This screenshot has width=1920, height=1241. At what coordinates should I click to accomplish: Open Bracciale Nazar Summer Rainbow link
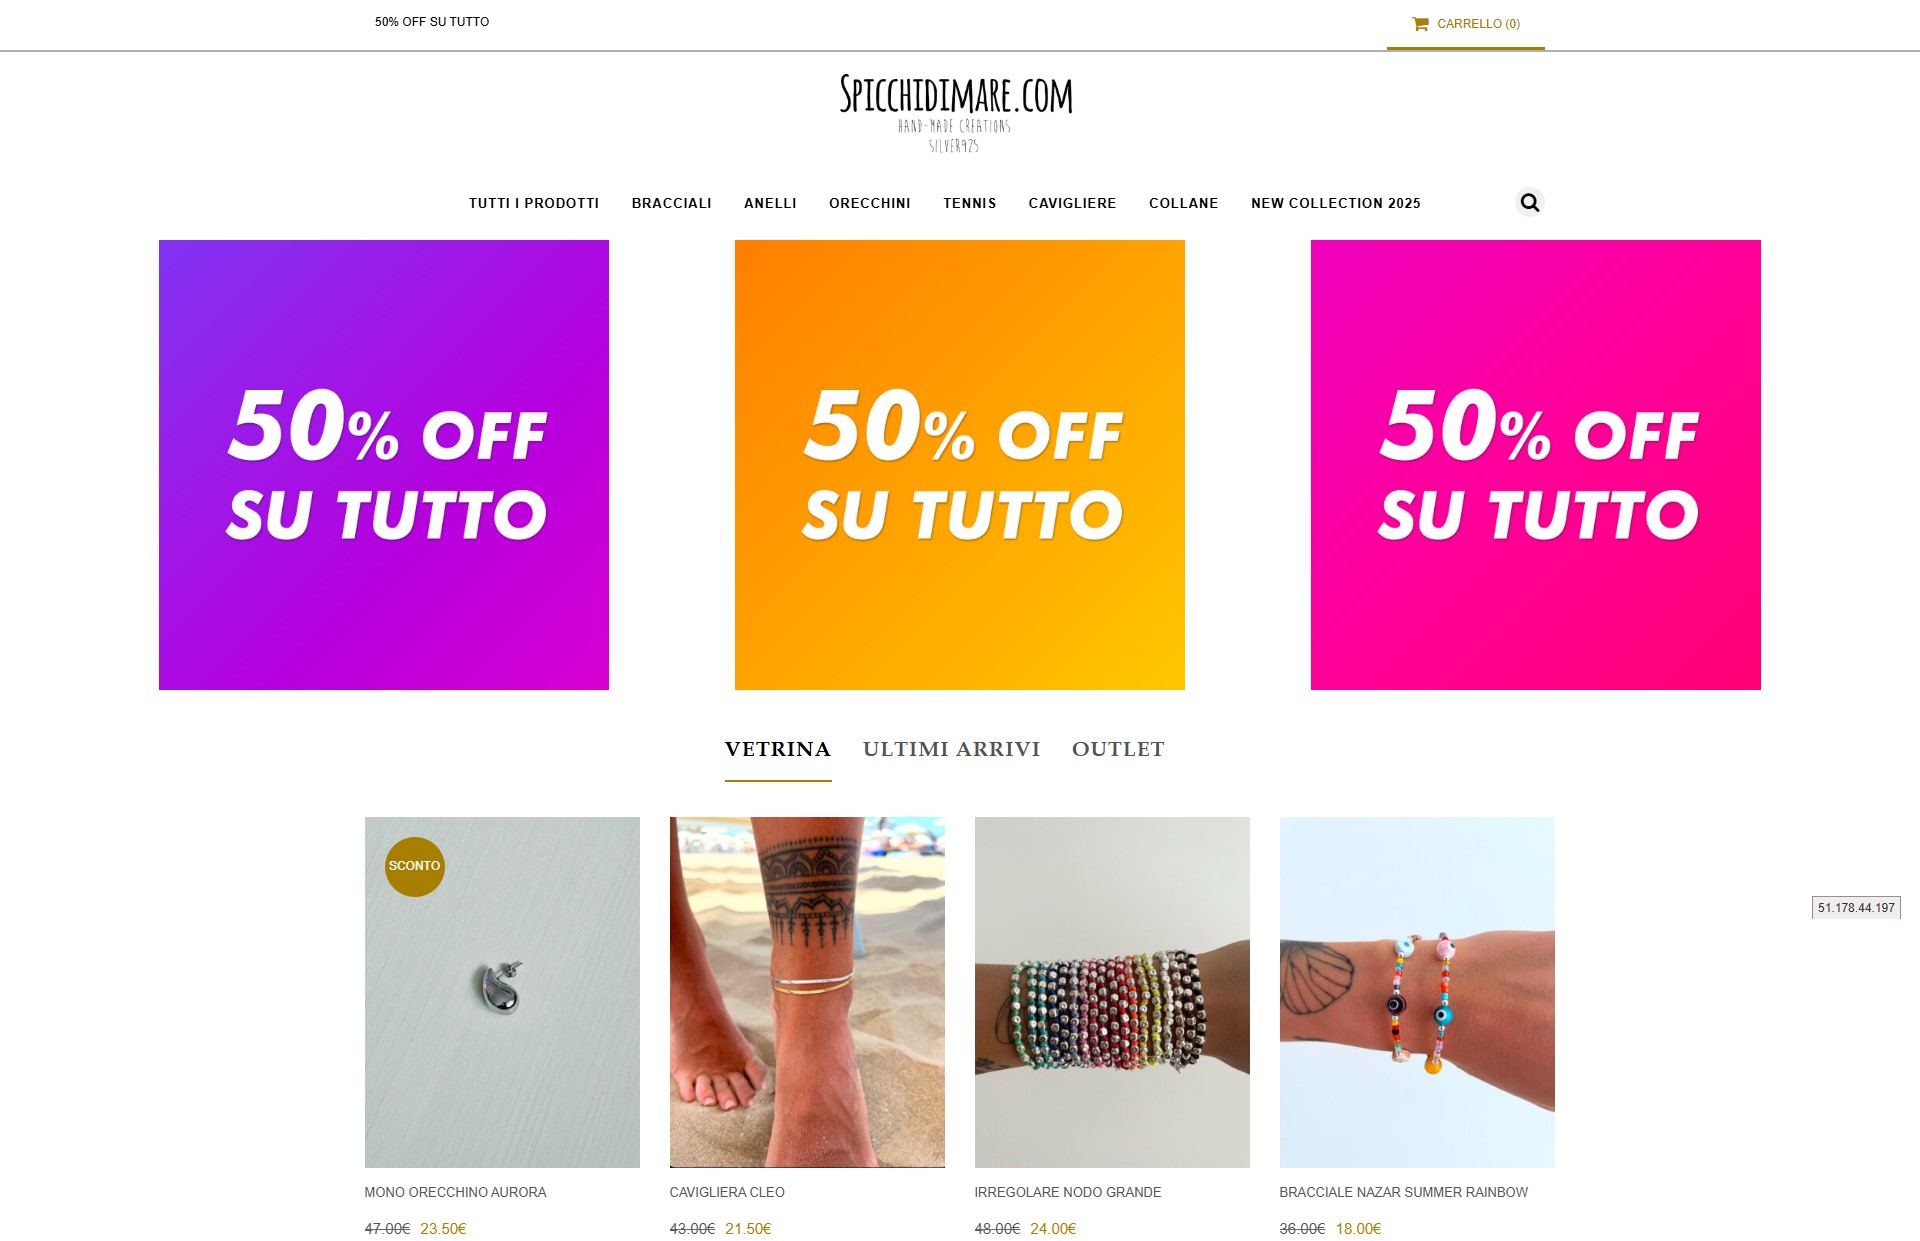(x=1403, y=1192)
